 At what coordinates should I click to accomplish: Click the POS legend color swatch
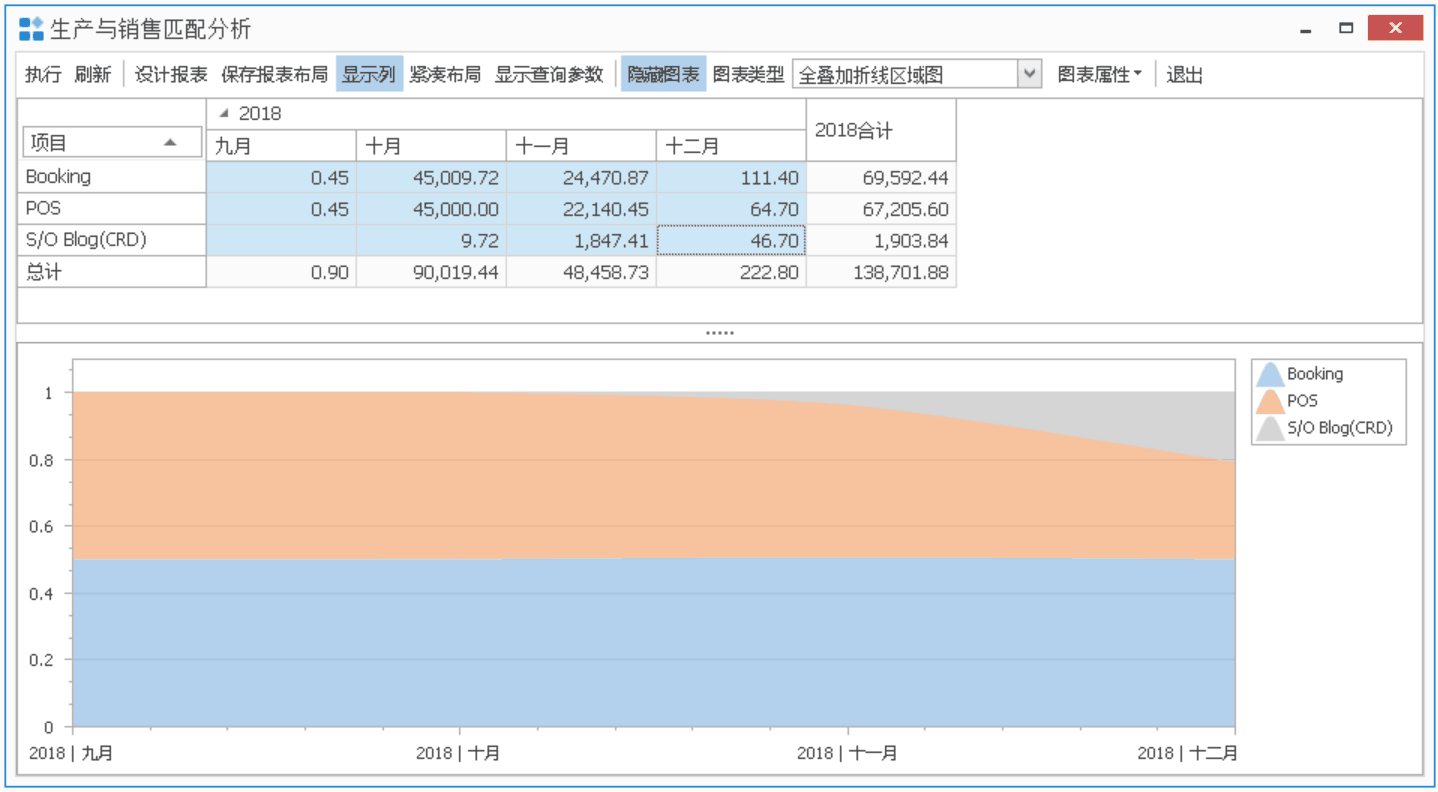pyautogui.click(x=1269, y=402)
